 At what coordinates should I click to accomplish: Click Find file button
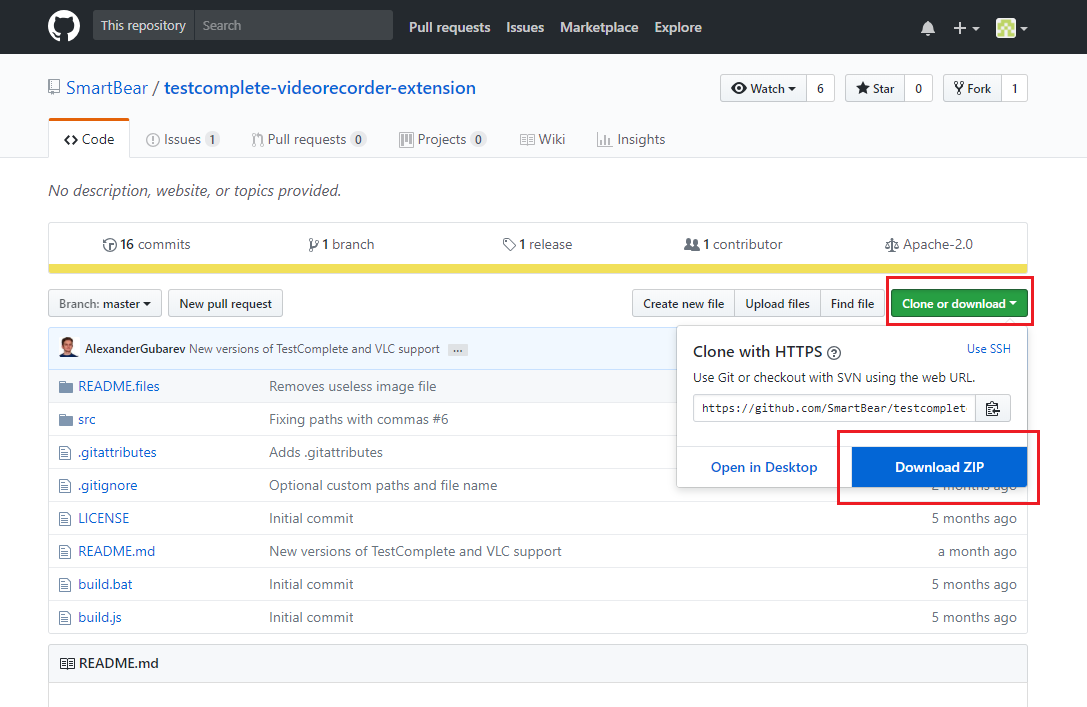[x=852, y=304]
